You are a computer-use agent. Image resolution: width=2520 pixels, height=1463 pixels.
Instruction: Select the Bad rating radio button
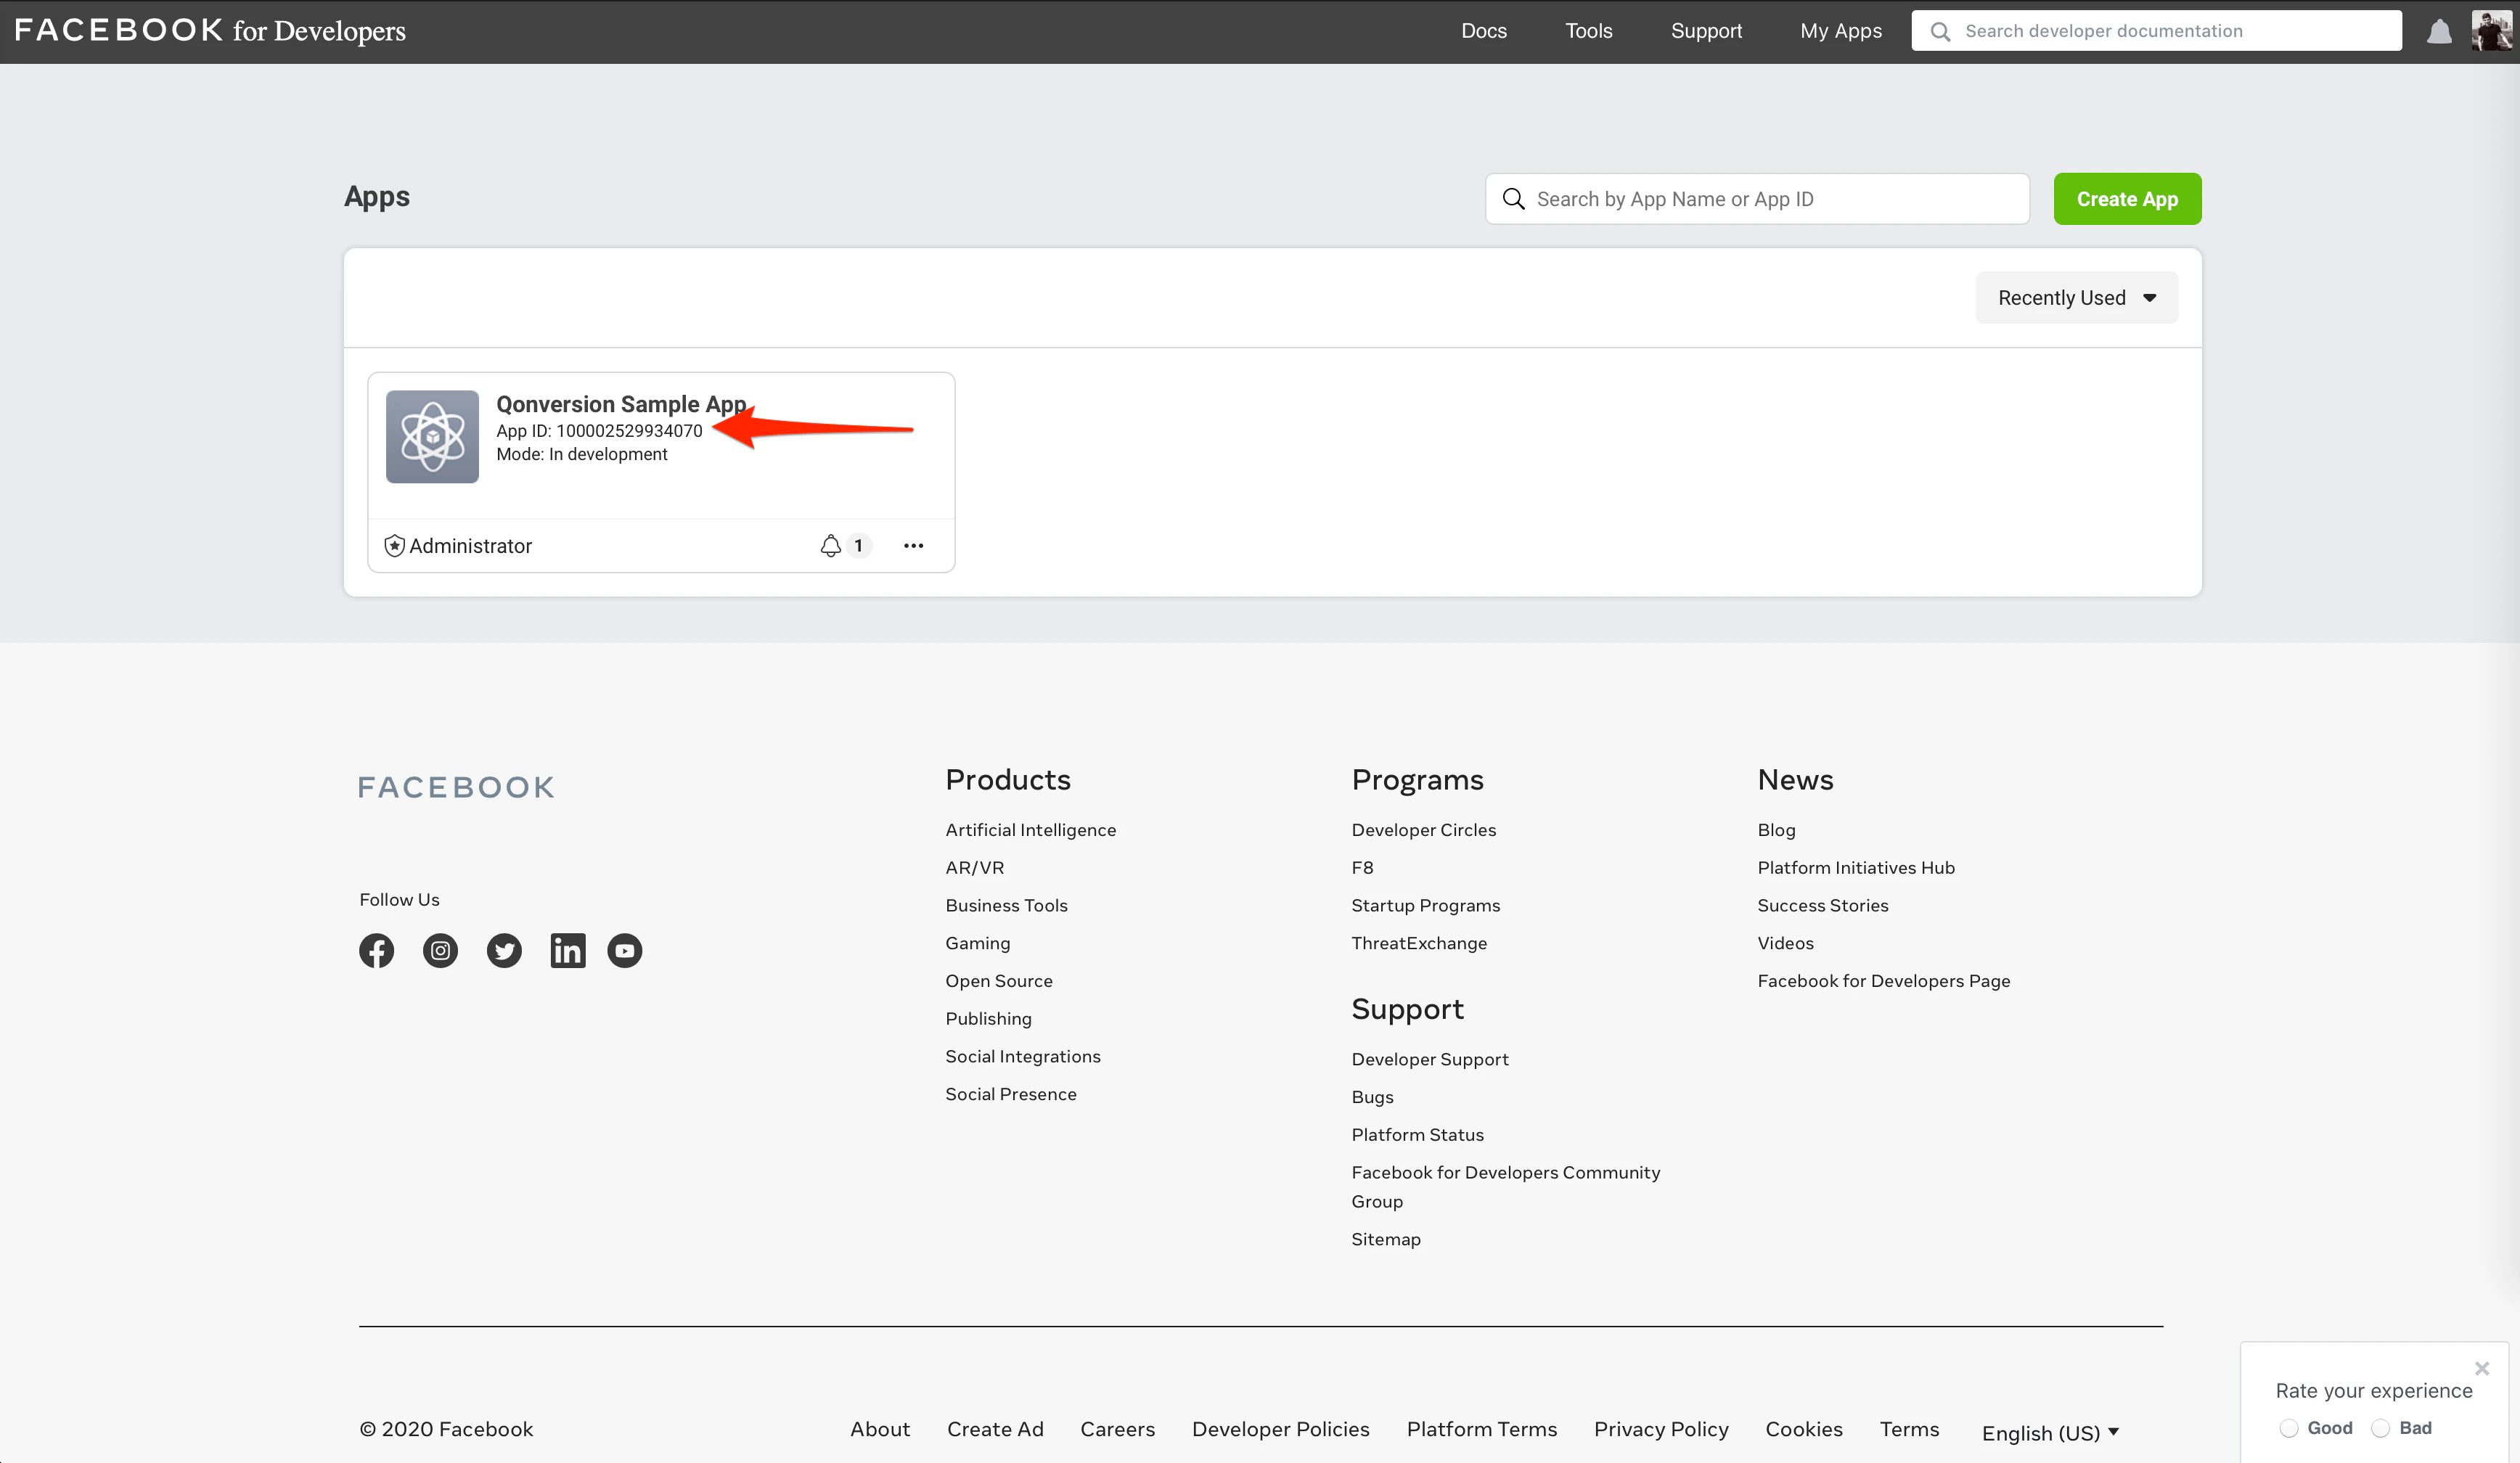click(2380, 1428)
